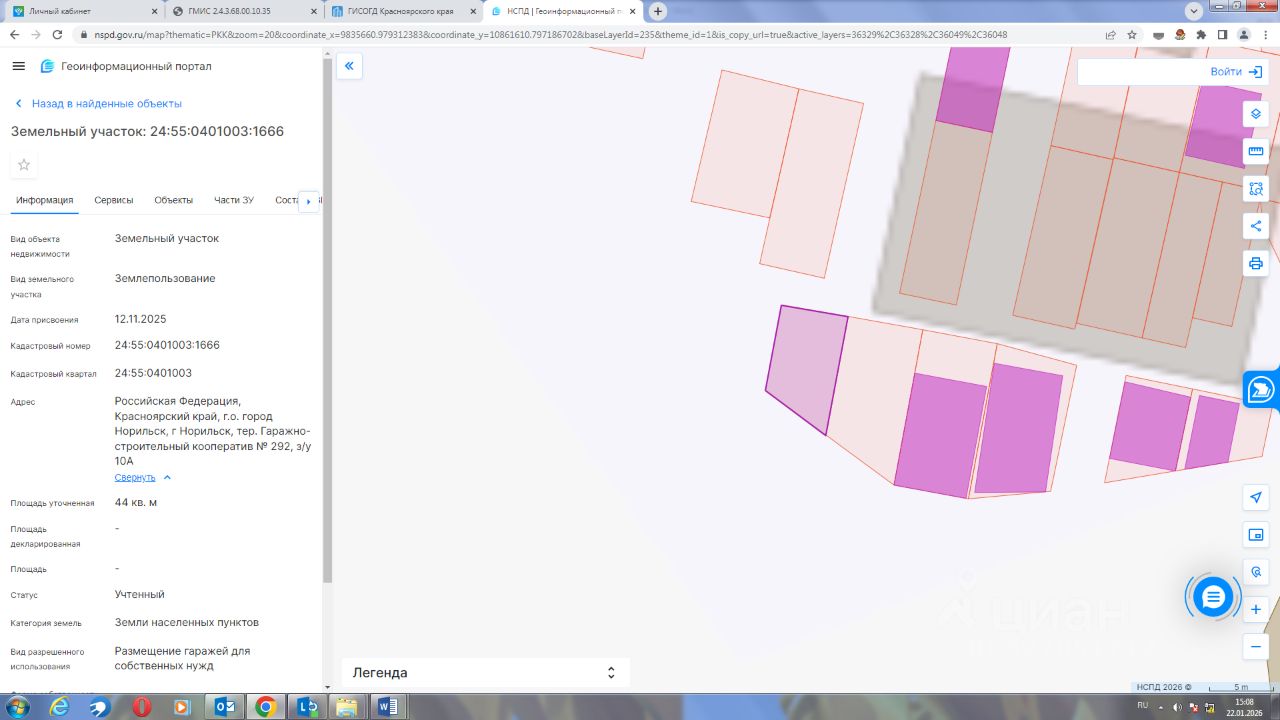
Task: Zoom out on the map
Action: point(1256,646)
